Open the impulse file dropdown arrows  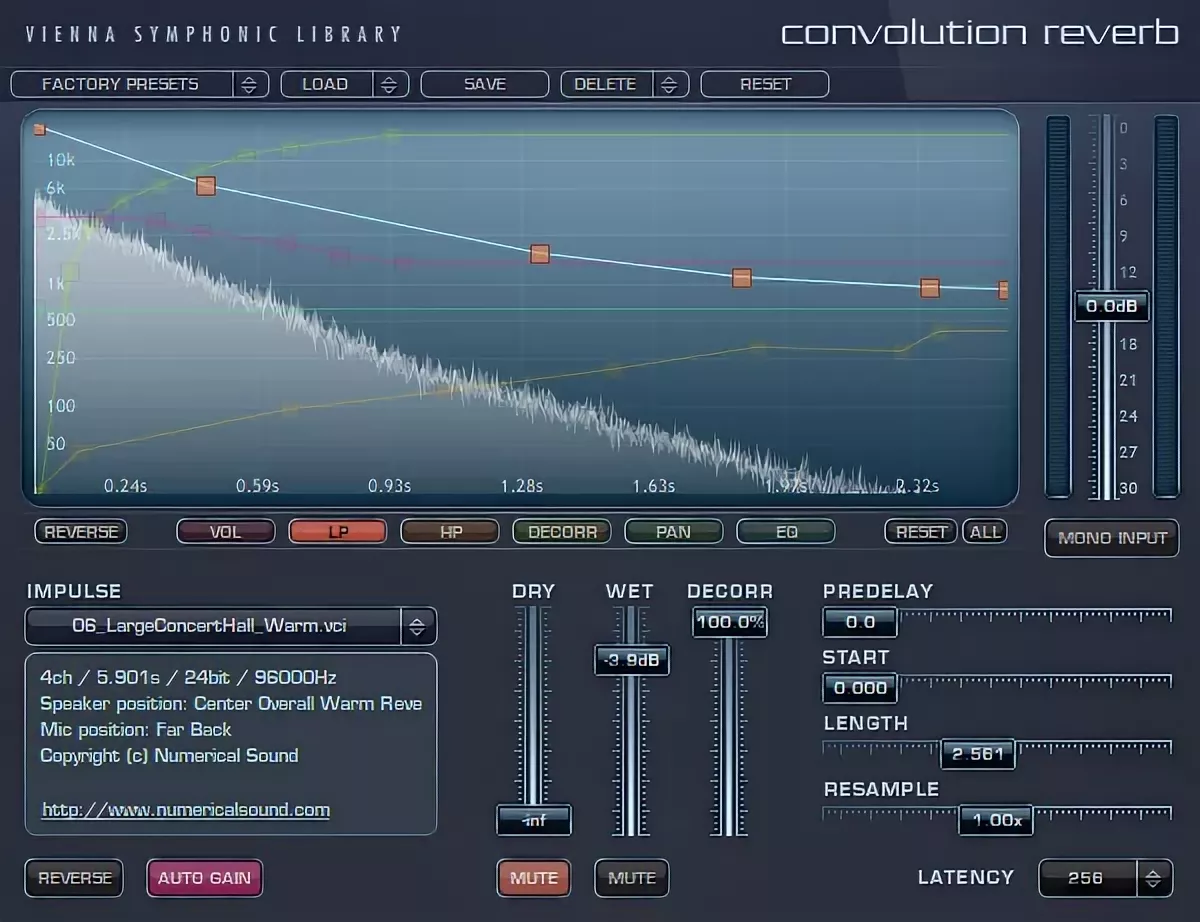[418, 627]
